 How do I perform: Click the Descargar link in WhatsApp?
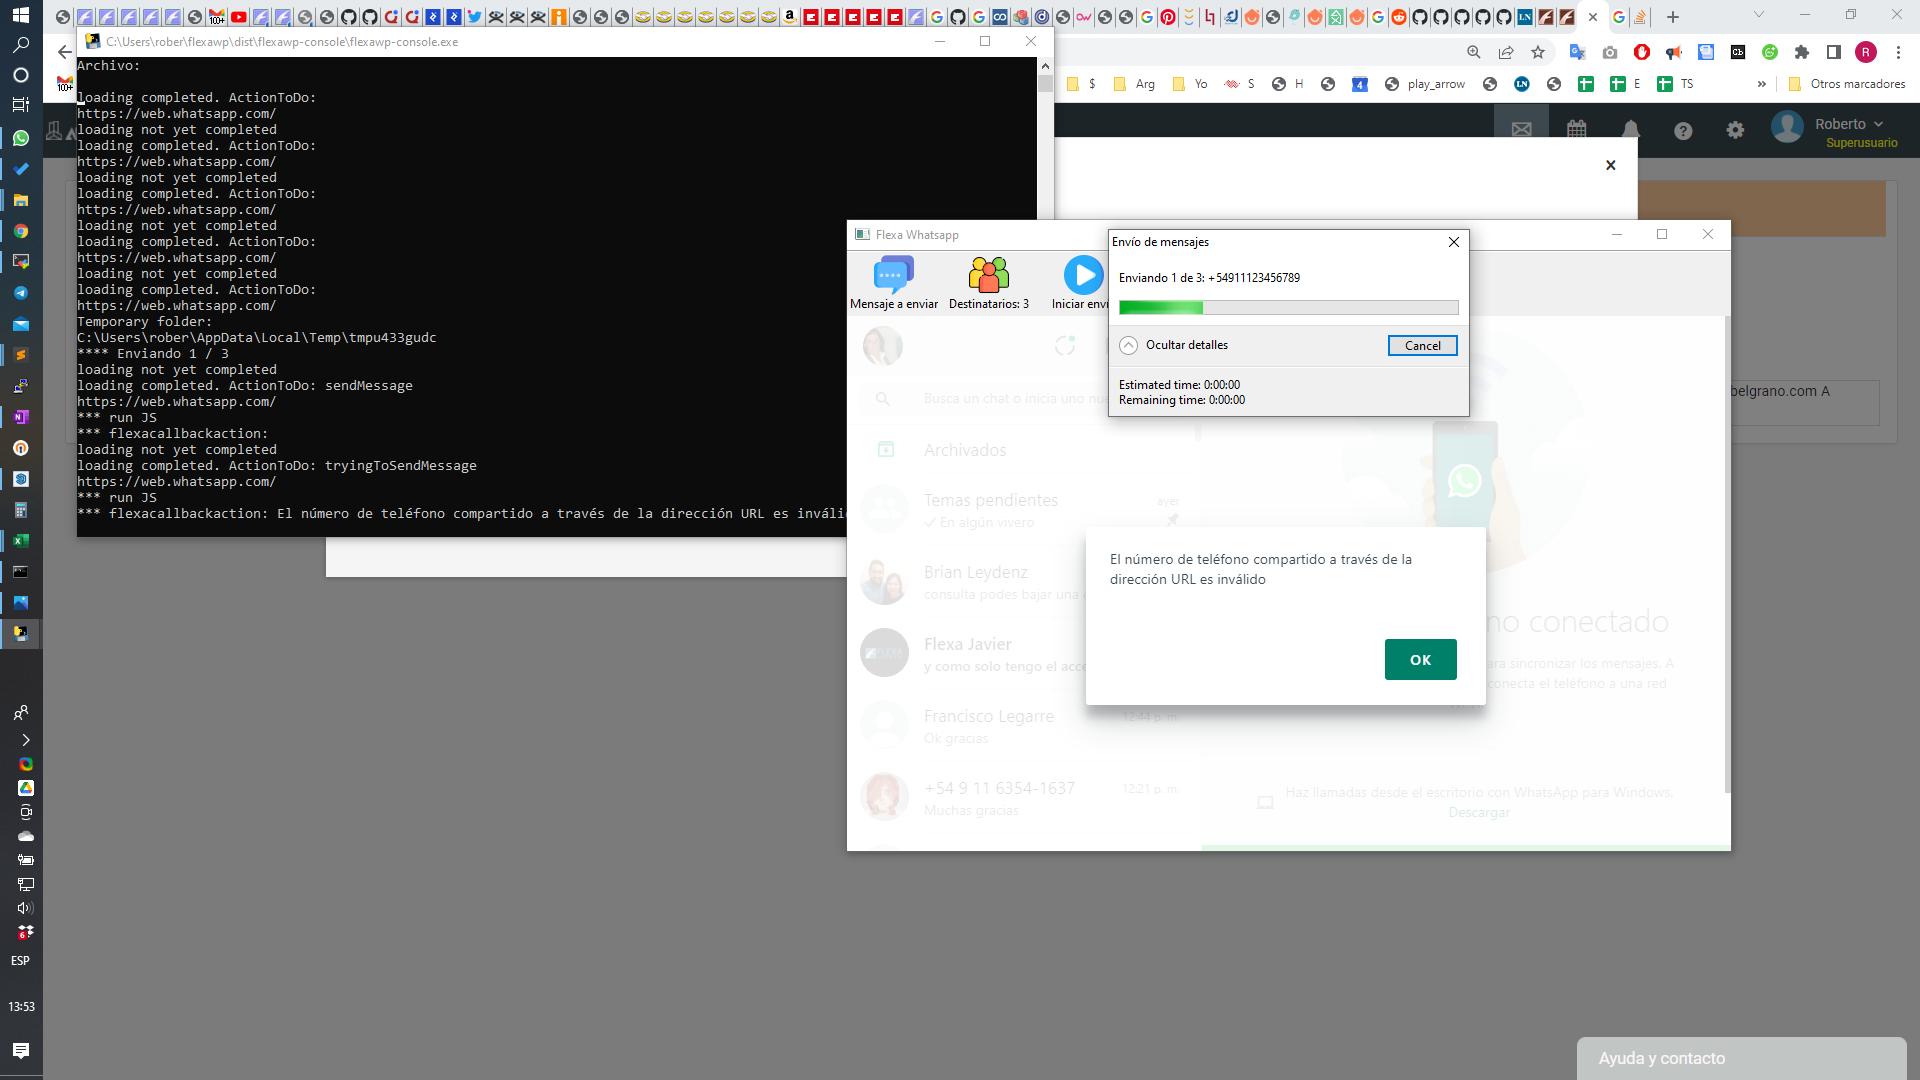[x=1479, y=812]
